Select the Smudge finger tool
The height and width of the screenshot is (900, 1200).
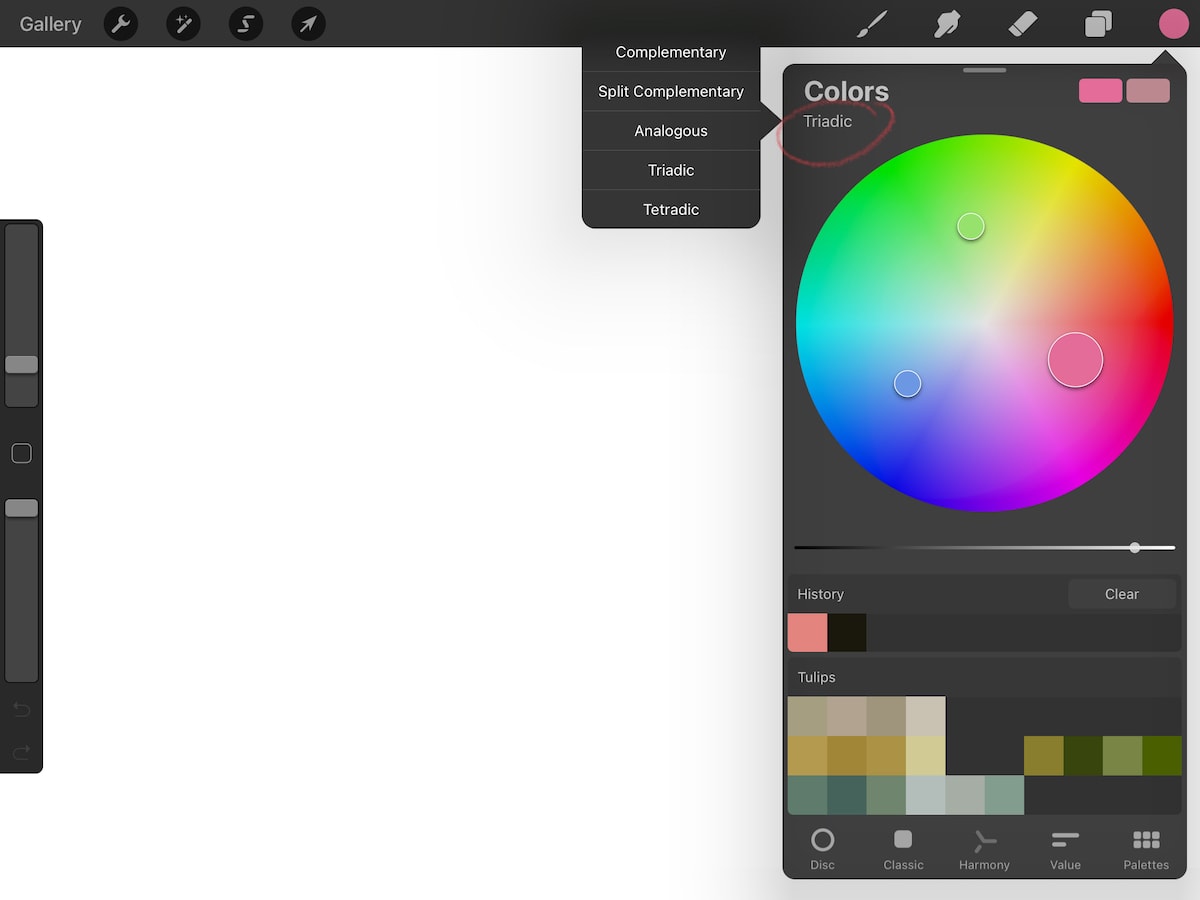tap(947, 24)
